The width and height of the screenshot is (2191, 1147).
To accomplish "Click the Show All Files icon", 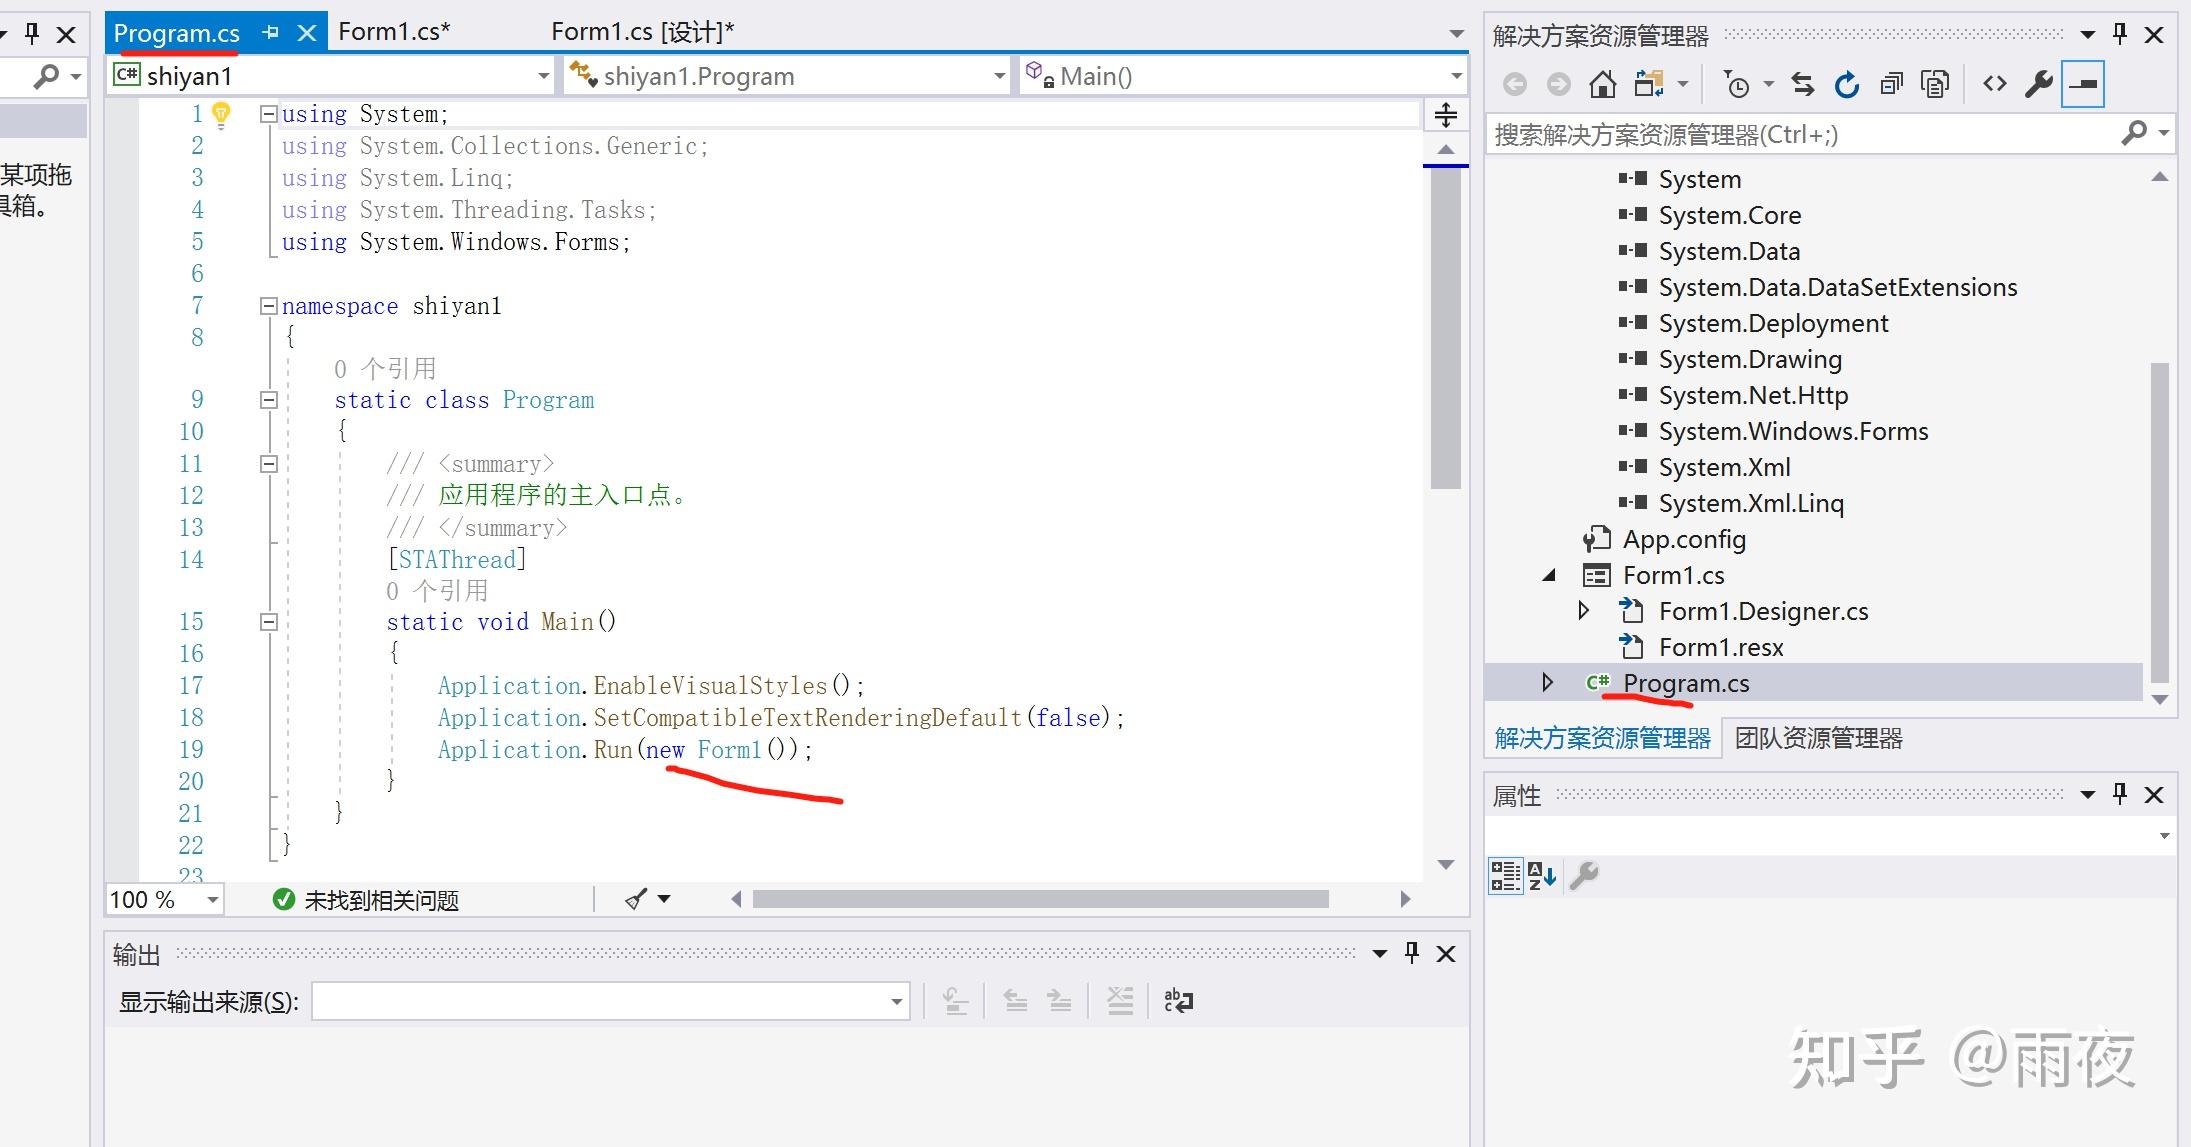I will [x=1935, y=85].
